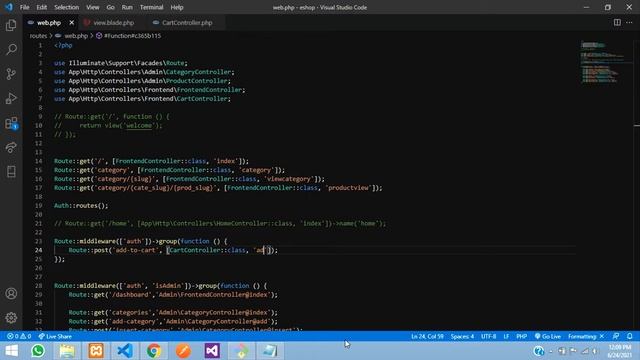Open the File menu
640x360 pixels.
pos(24,7)
